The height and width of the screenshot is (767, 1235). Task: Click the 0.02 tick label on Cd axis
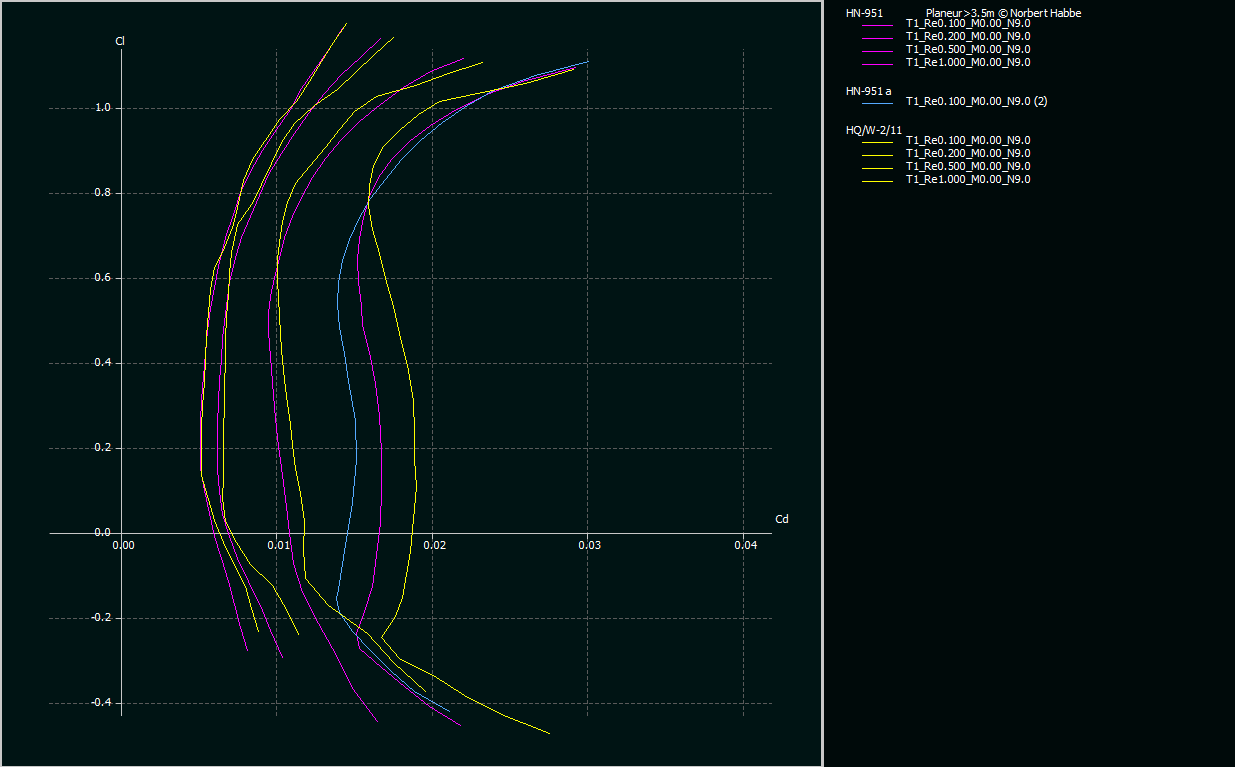click(434, 545)
